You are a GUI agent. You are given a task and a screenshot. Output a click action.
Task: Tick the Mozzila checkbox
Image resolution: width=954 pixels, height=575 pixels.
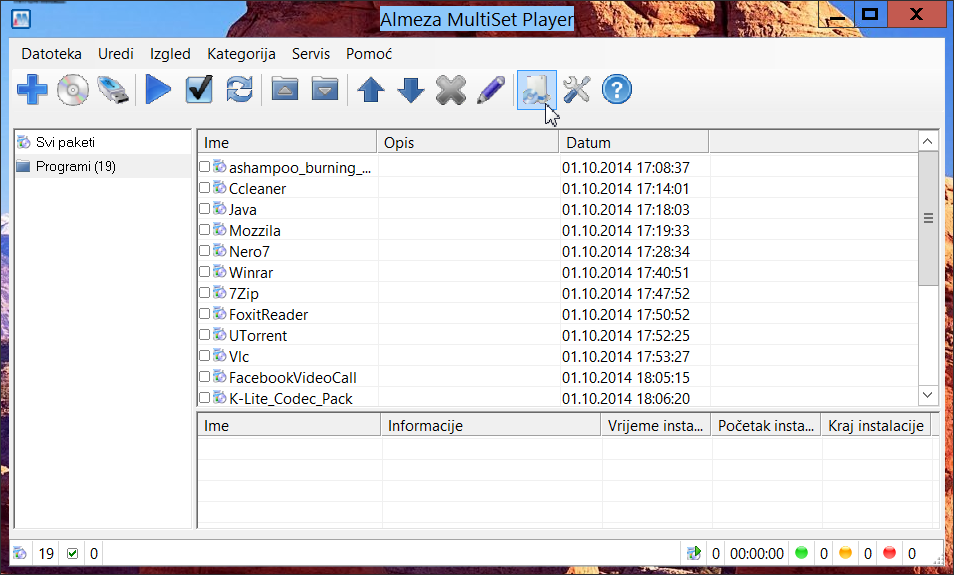coord(204,230)
